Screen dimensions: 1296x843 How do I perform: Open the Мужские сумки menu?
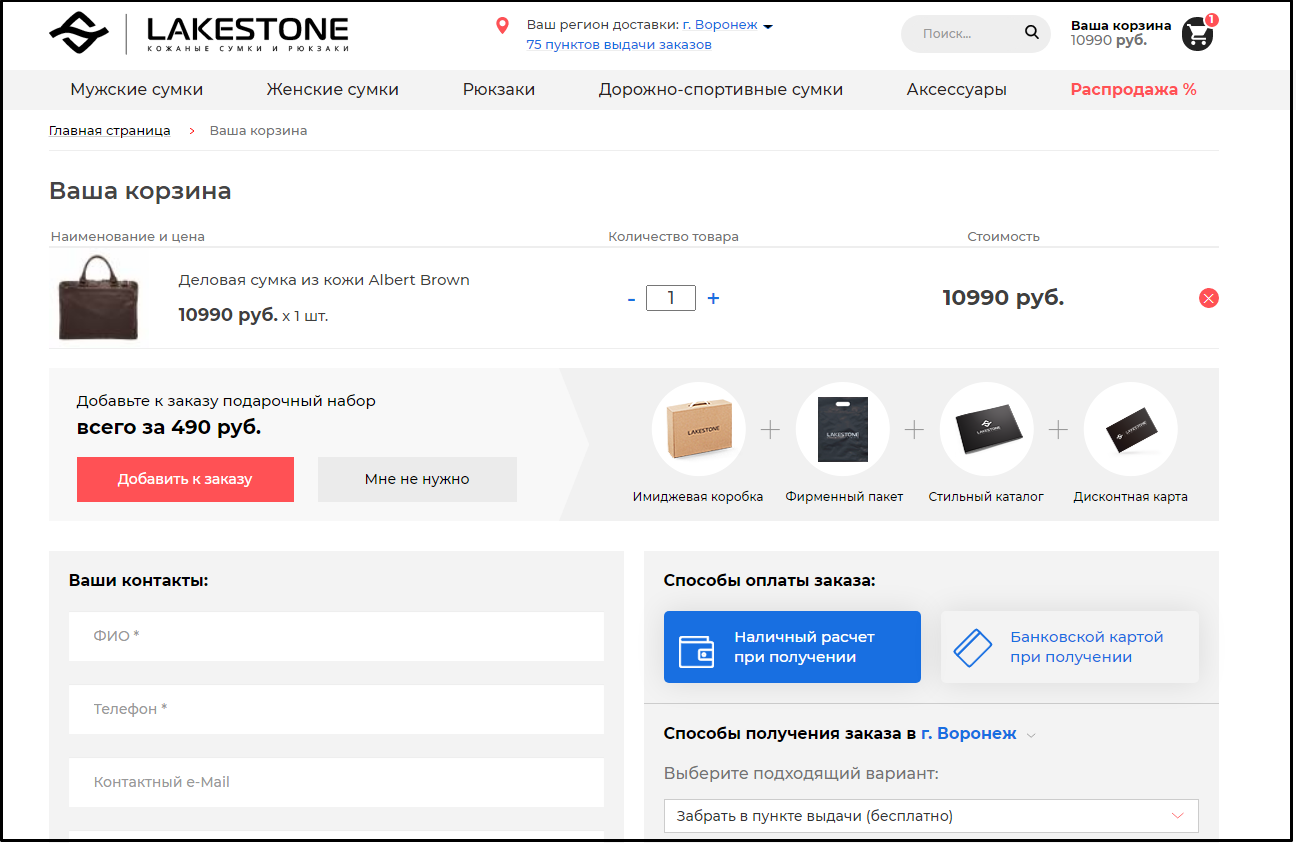coord(136,90)
